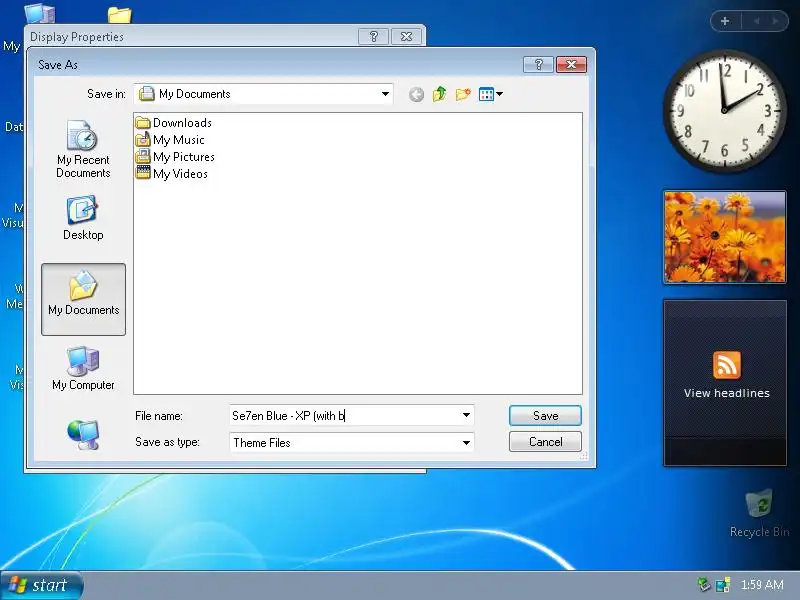800x600 pixels.
Task: Open the Start menu
Action: (42, 585)
